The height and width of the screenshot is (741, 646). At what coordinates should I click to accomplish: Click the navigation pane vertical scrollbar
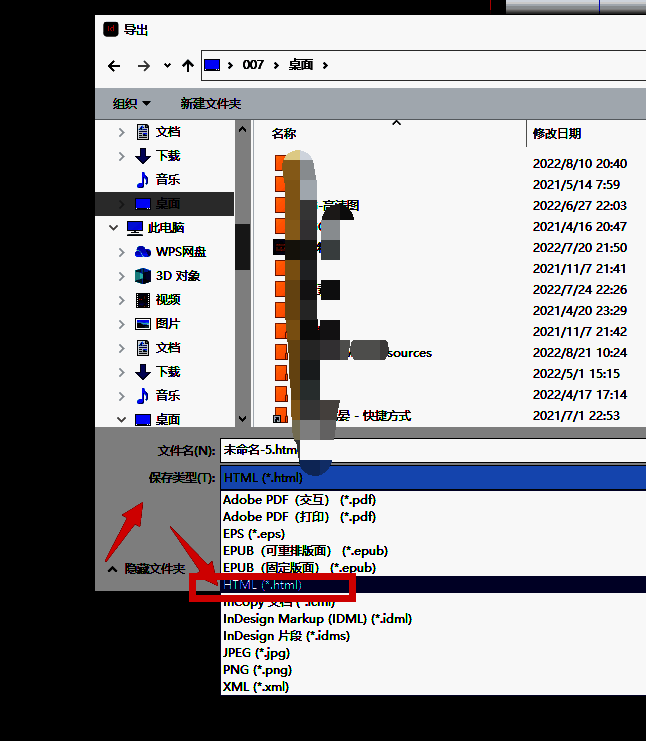click(x=242, y=245)
